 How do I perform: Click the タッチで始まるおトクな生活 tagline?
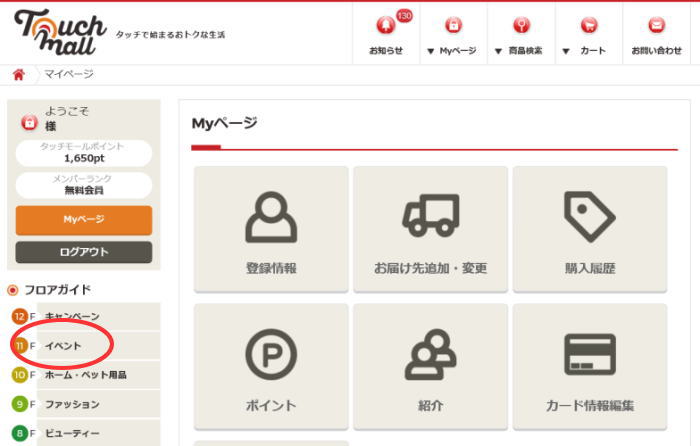[170, 34]
